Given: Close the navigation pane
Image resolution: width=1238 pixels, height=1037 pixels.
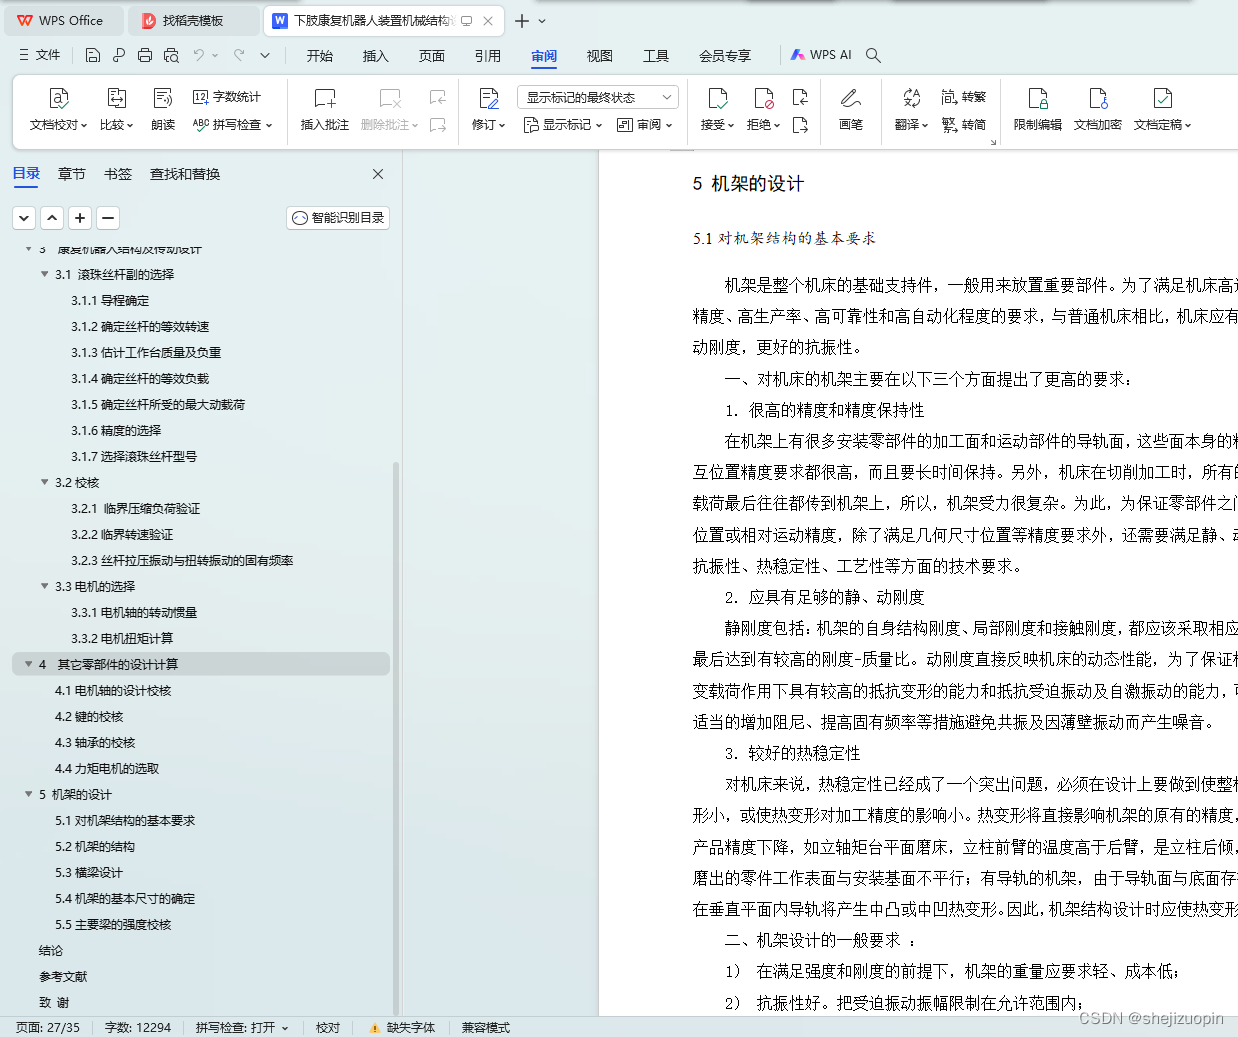Looking at the screenshot, I should coord(378,174).
